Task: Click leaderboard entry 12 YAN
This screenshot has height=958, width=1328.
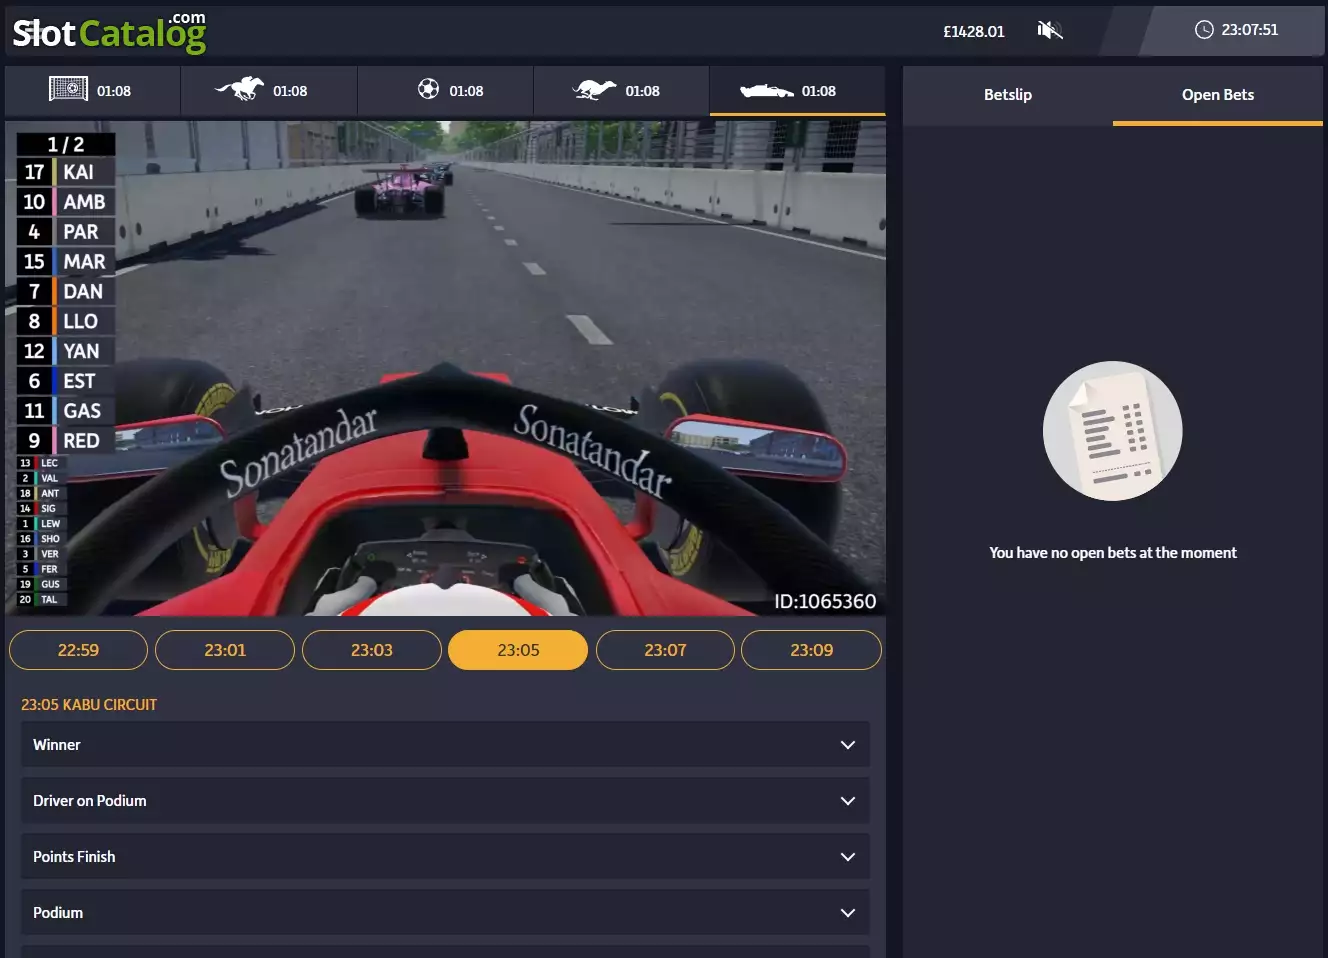Action: [66, 351]
